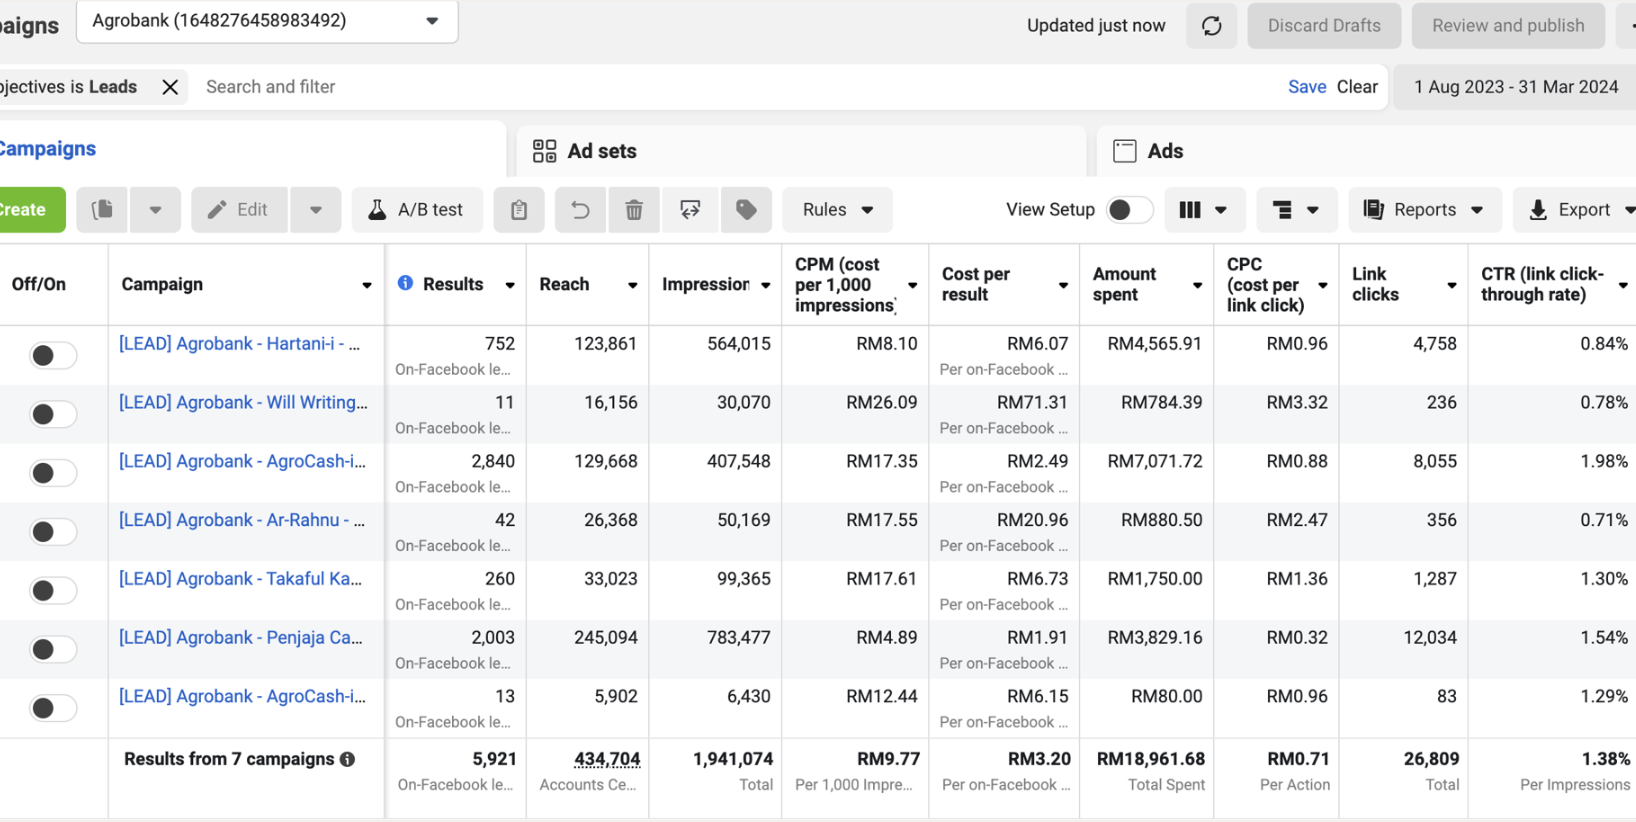Click the tag label icon
Image resolution: width=1636 pixels, height=822 pixels.
tap(746, 210)
